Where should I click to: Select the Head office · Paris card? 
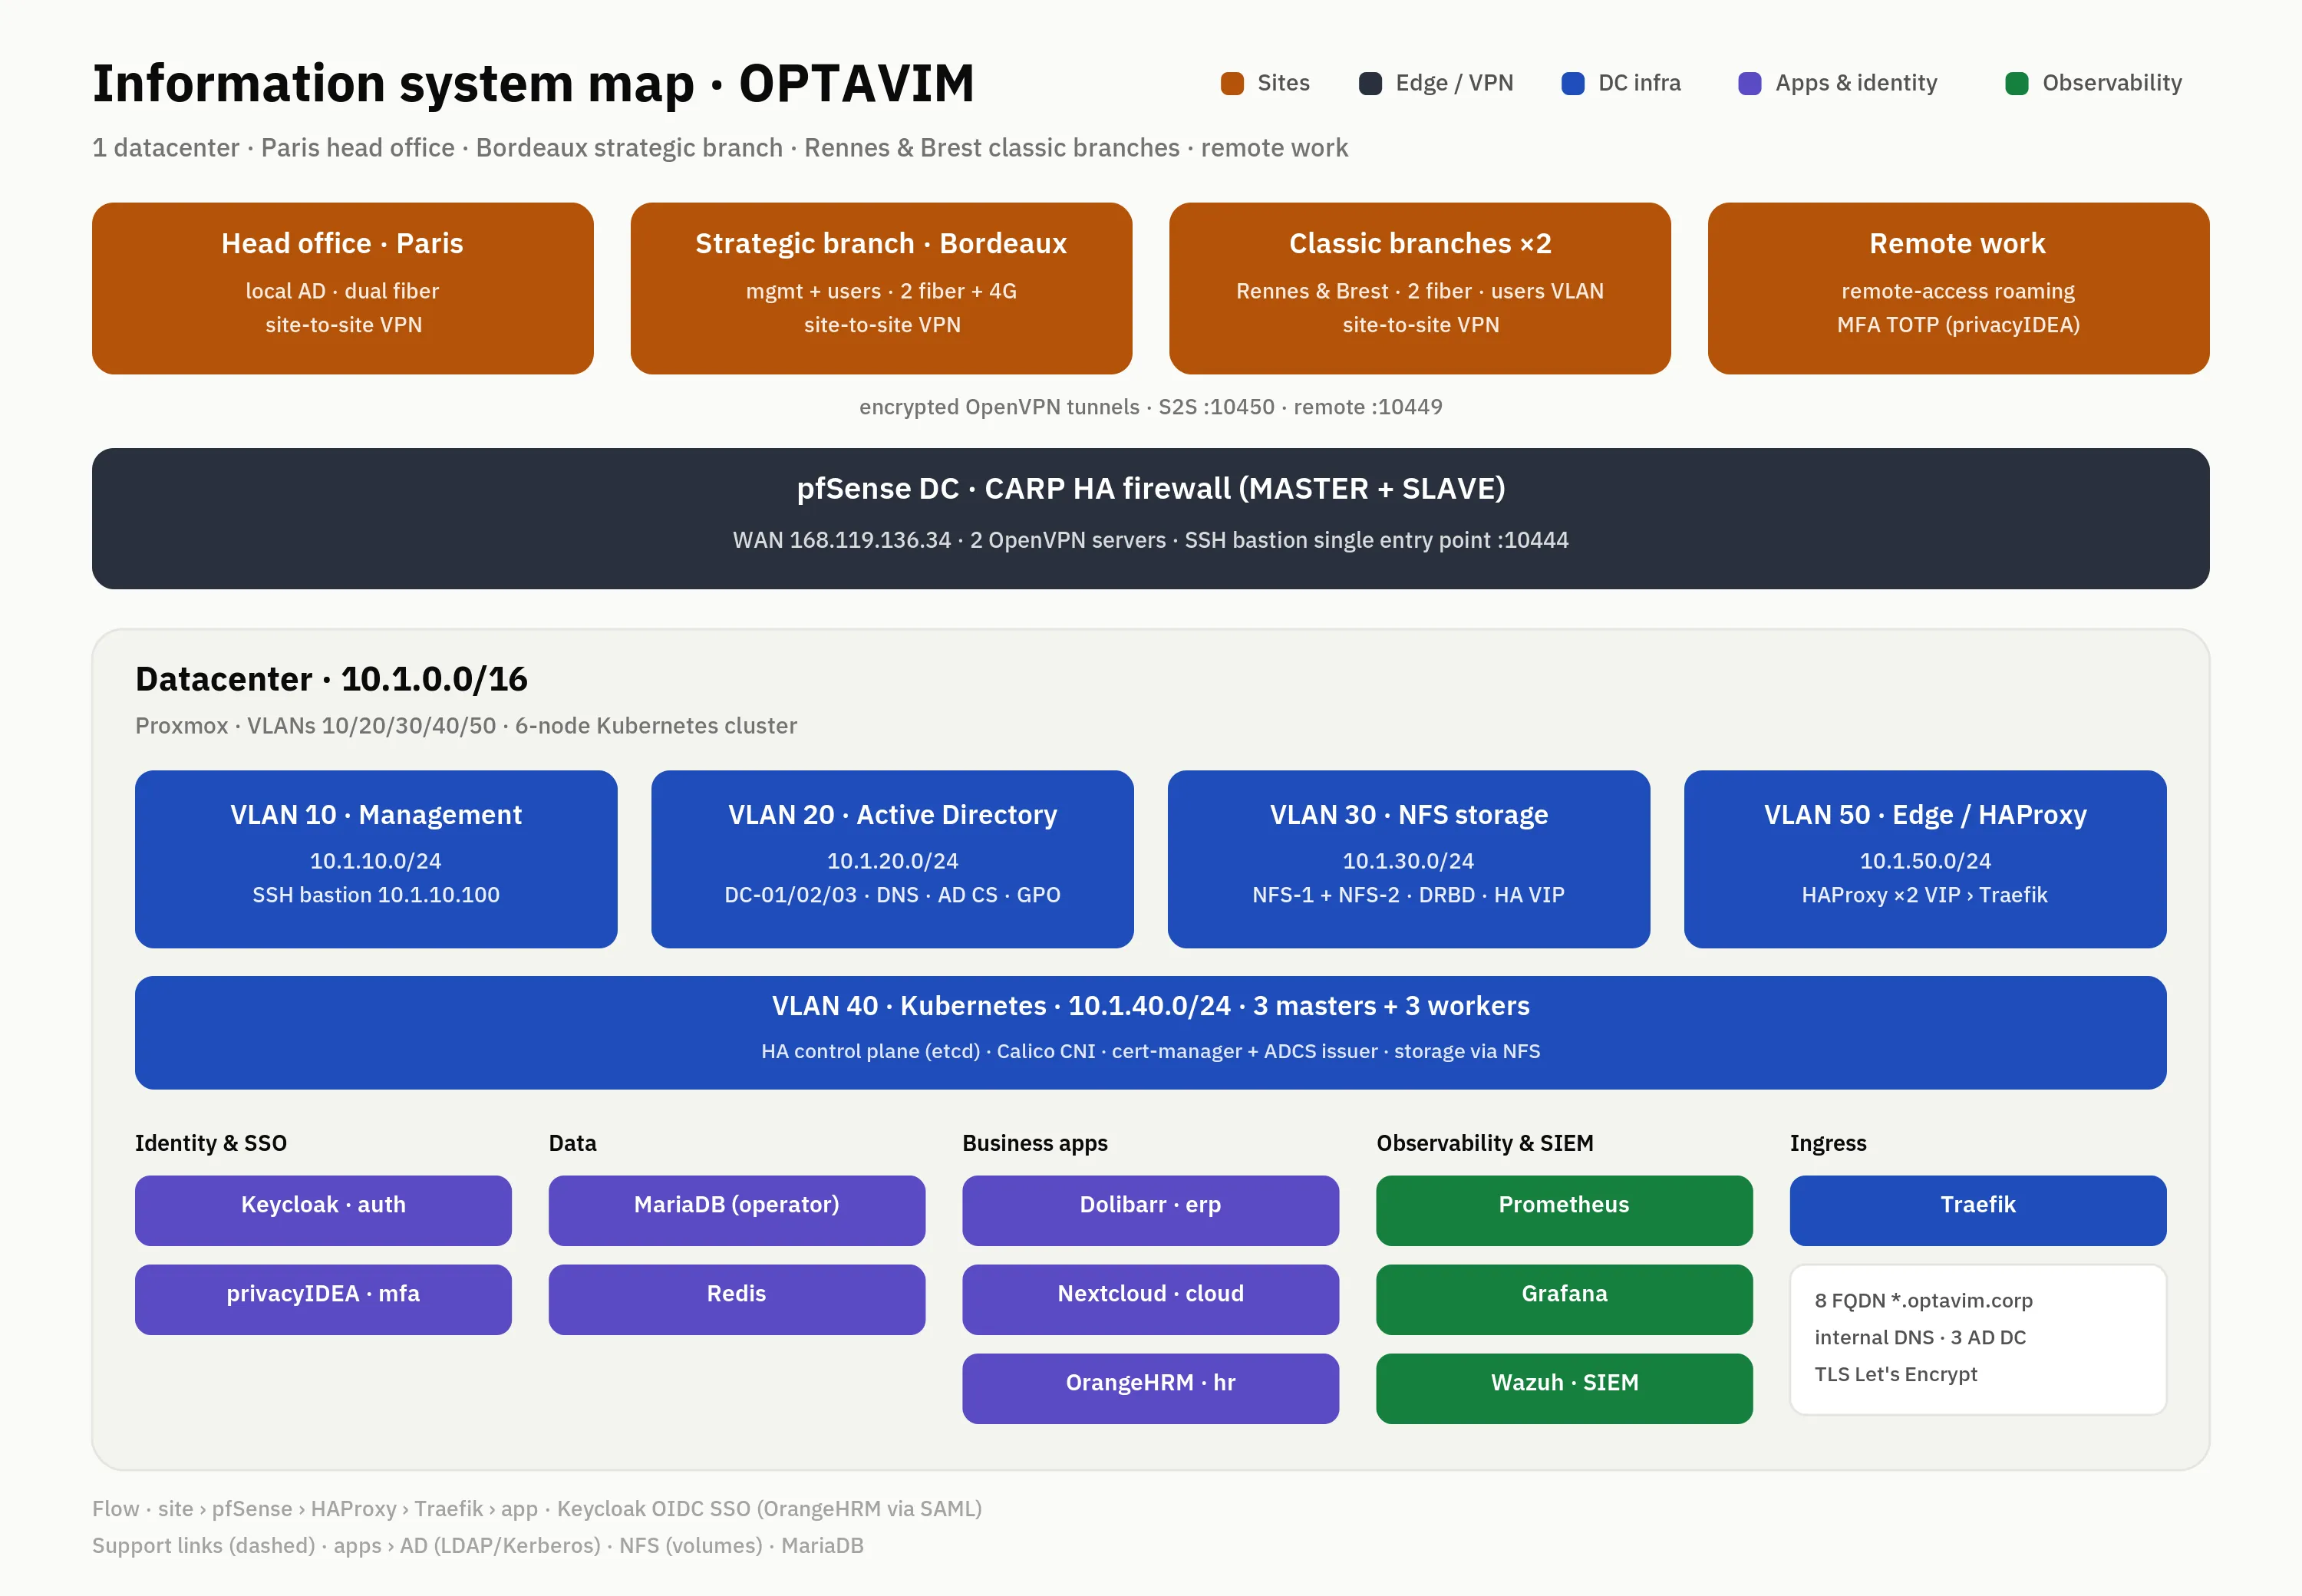point(343,288)
